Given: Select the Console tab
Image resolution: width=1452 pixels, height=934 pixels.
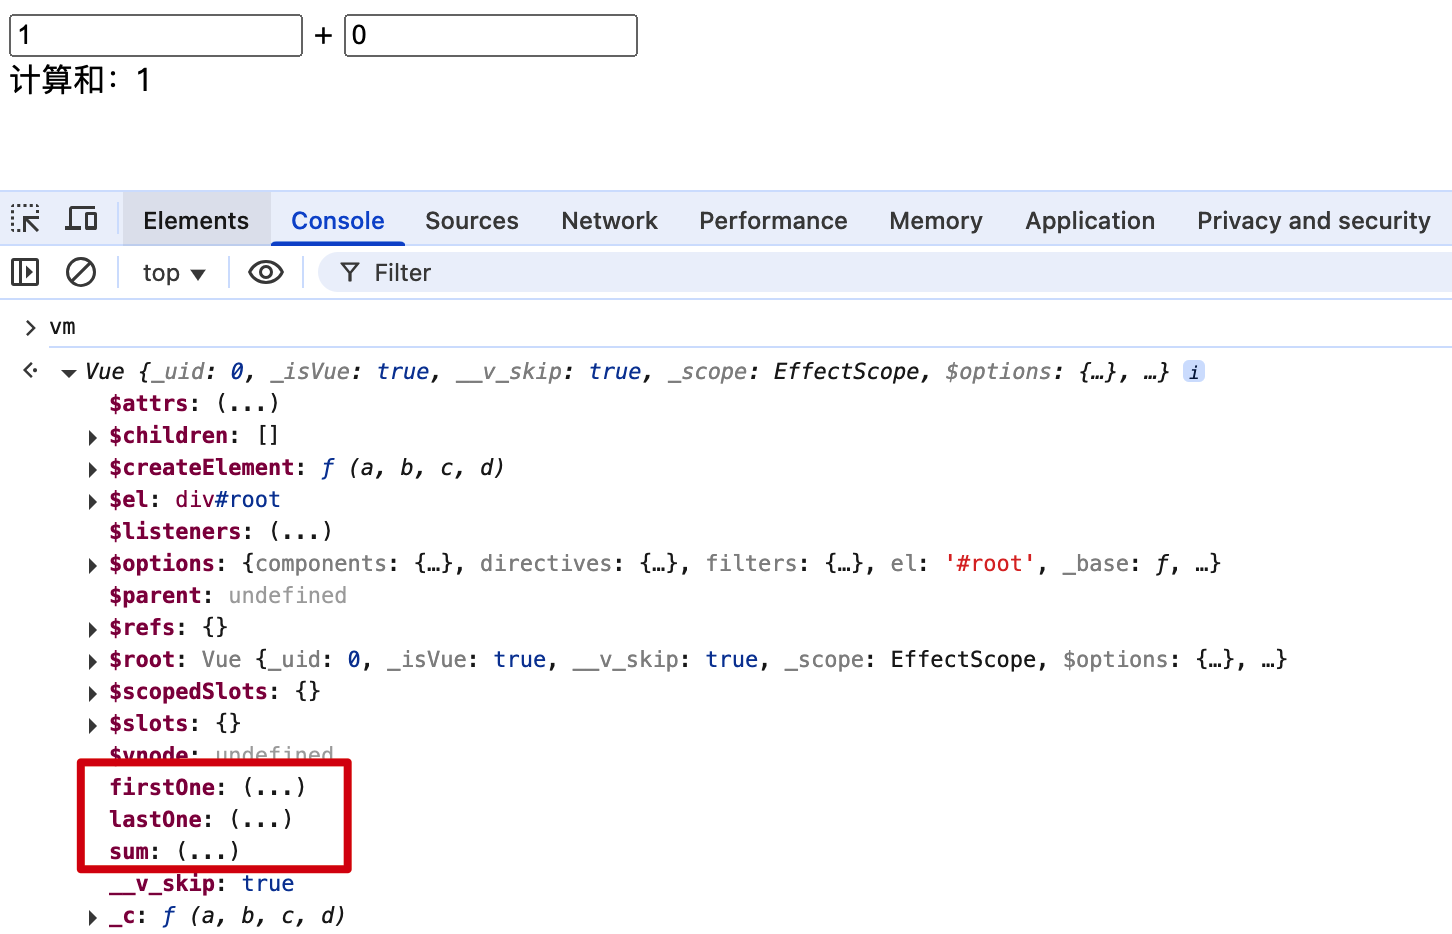Looking at the screenshot, I should 338,220.
